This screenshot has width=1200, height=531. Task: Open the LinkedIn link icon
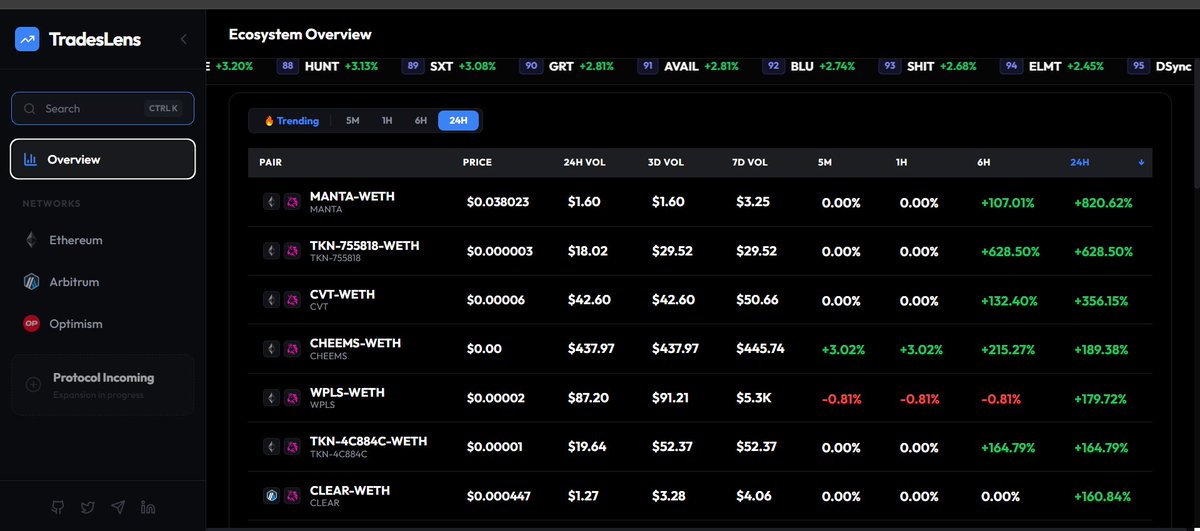(148, 507)
